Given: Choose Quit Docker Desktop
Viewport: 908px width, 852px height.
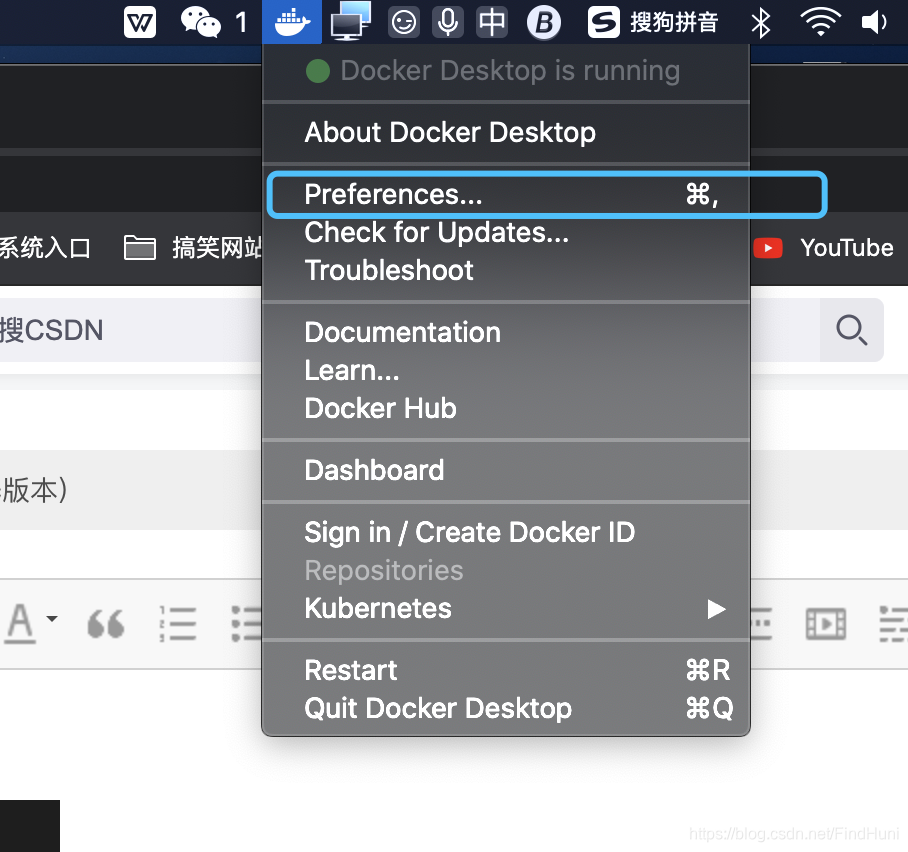Looking at the screenshot, I should (x=437, y=708).
